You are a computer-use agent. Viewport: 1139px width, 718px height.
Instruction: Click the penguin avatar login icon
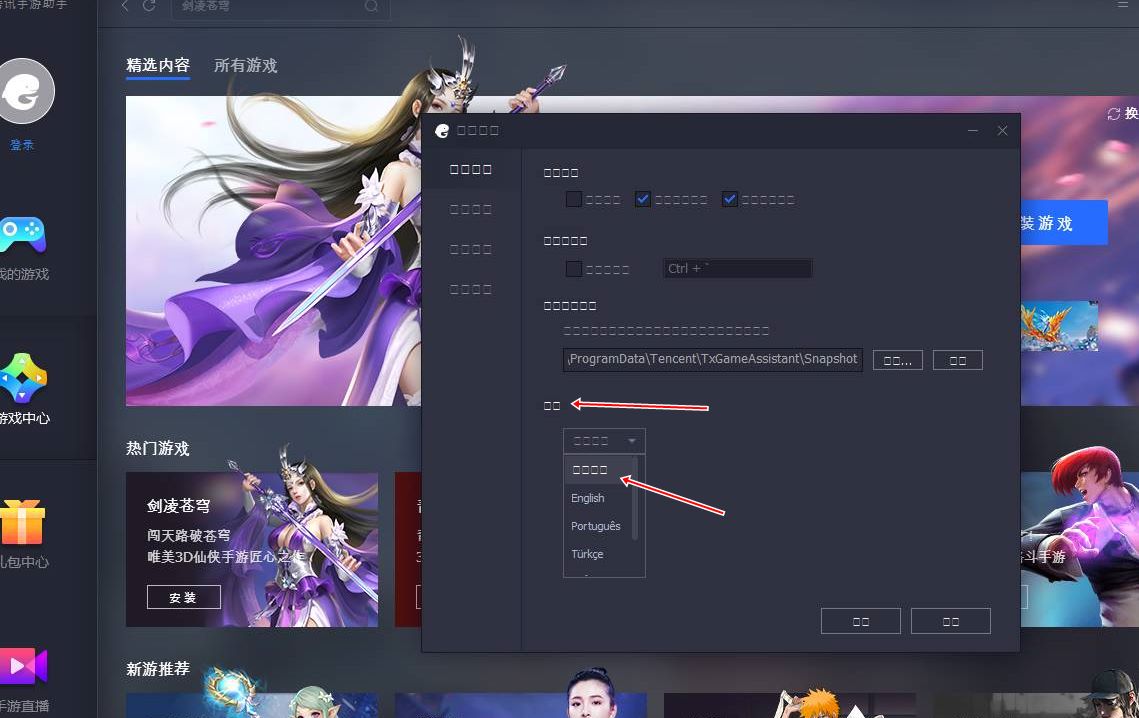tap(24, 92)
